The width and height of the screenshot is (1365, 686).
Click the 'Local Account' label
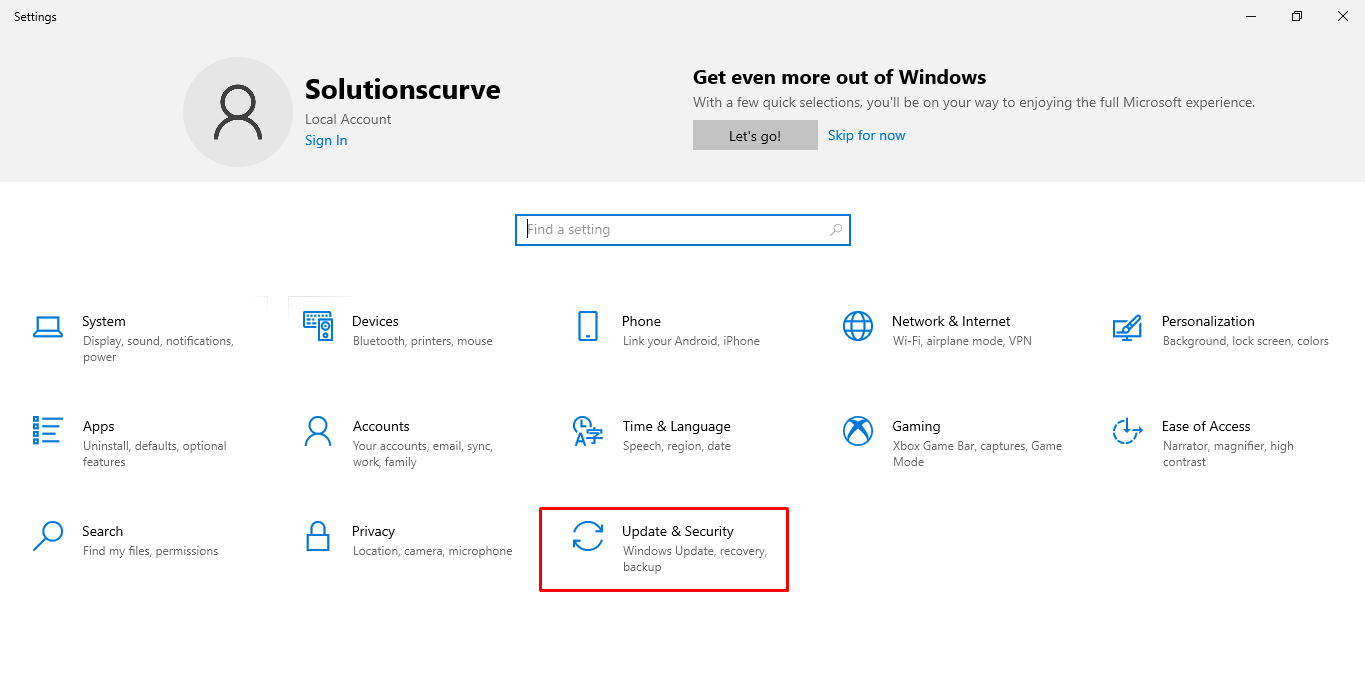[348, 119]
